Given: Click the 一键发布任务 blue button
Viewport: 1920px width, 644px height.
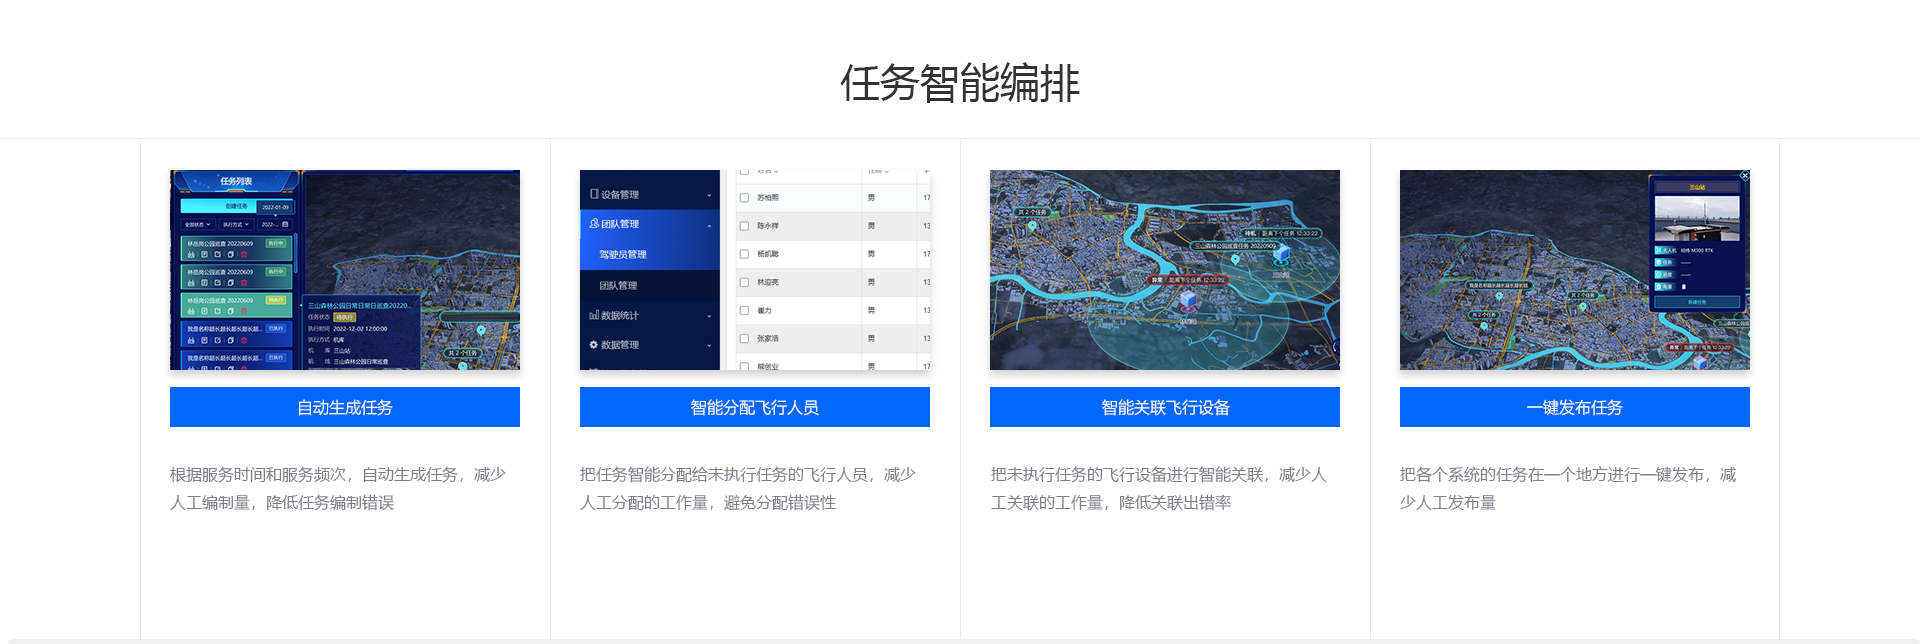Looking at the screenshot, I should click(x=1575, y=407).
